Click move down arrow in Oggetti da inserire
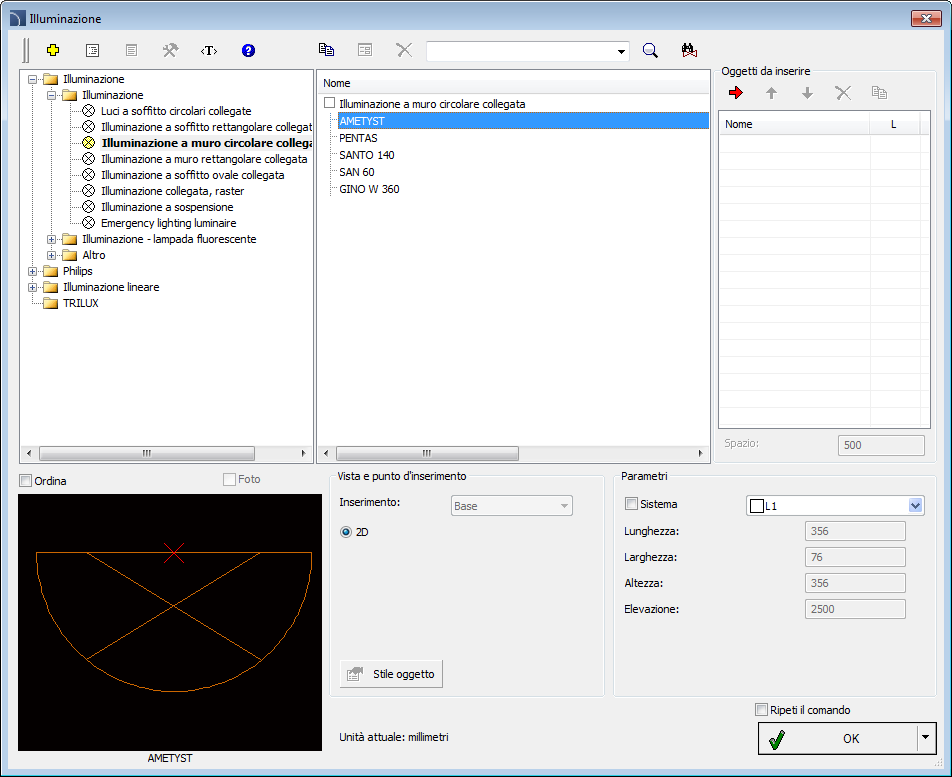Viewport: 952px width, 777px height. [x=808, y=93]
